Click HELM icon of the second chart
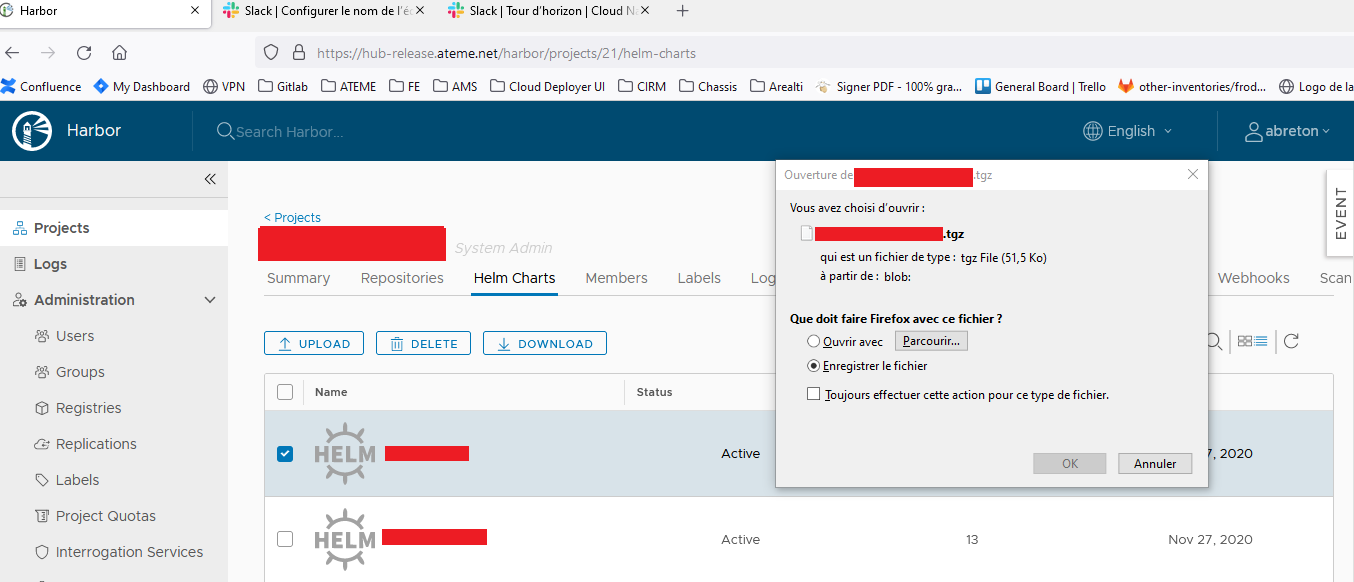 345,539
